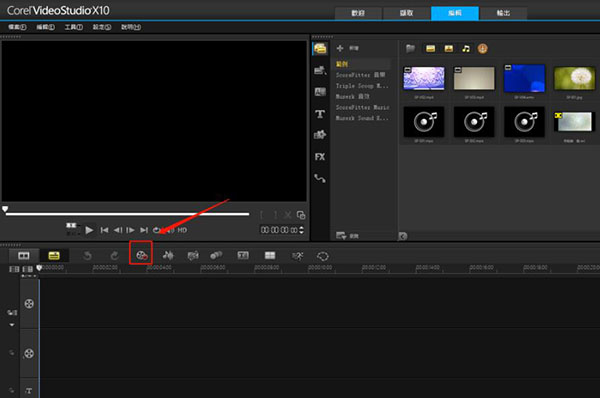Select the purple video clip thumbnail
Screen dimensions: 600x398
(x=424, y=79)
